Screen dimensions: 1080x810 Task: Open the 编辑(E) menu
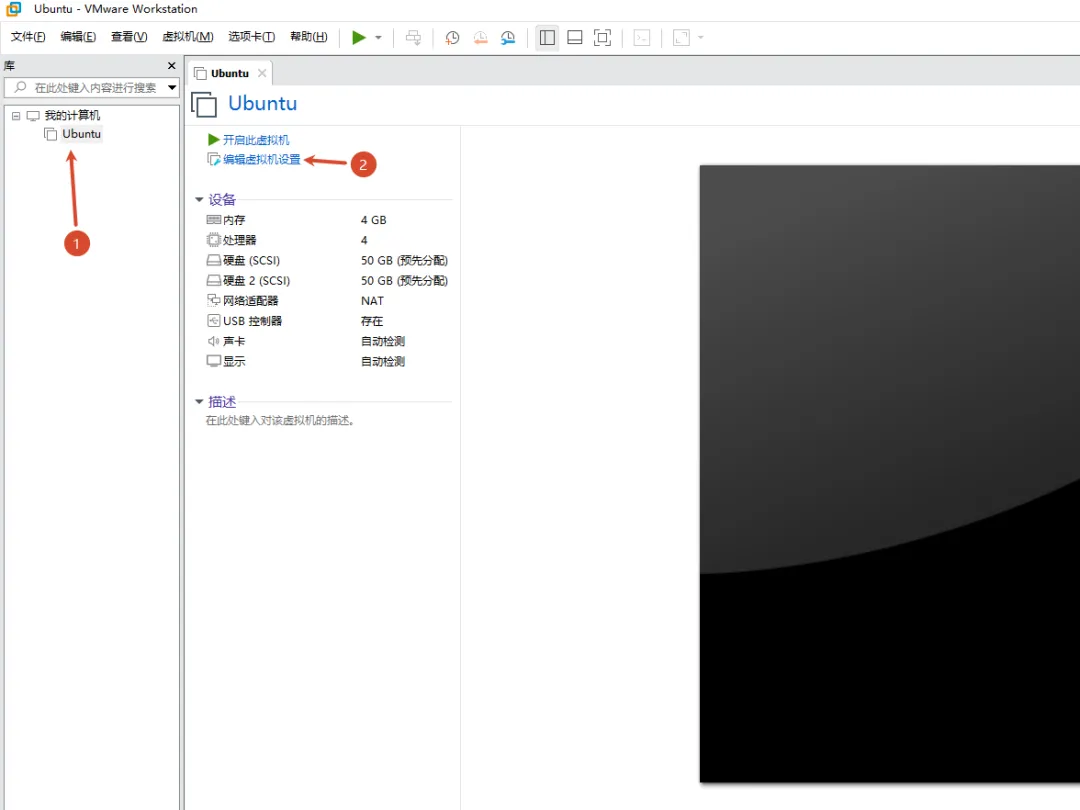[78, 37]
